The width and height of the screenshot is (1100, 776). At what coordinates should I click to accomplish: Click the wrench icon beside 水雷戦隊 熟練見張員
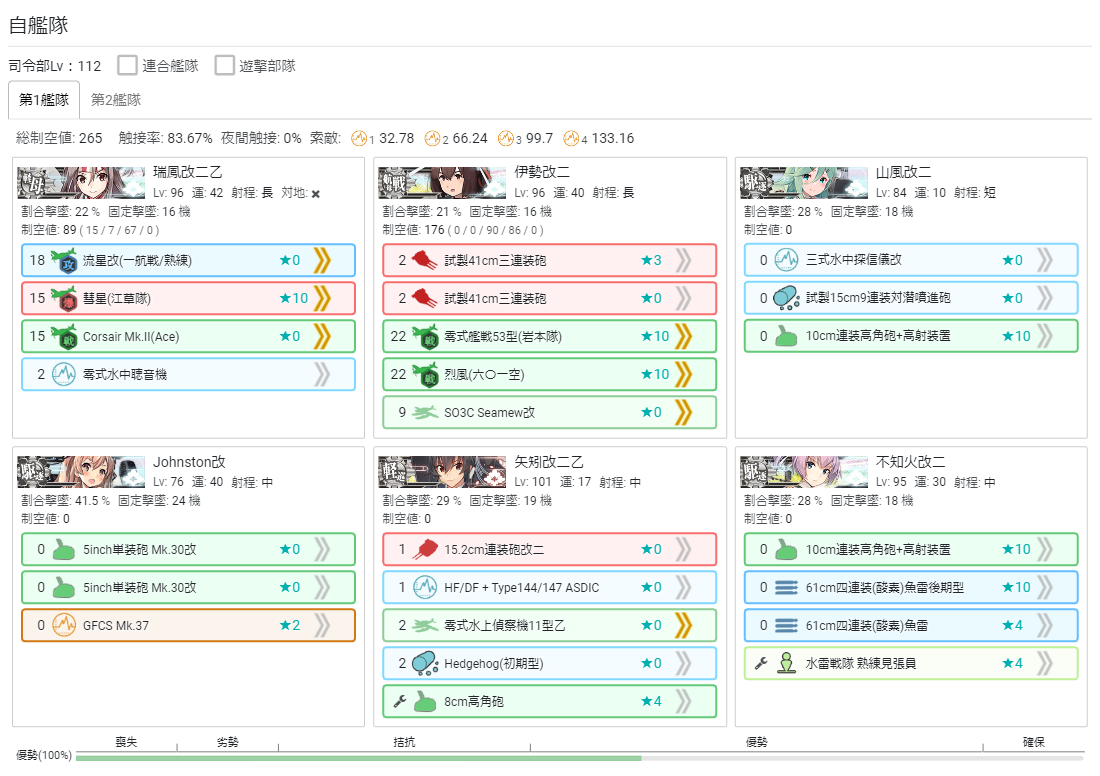[761, 663]
